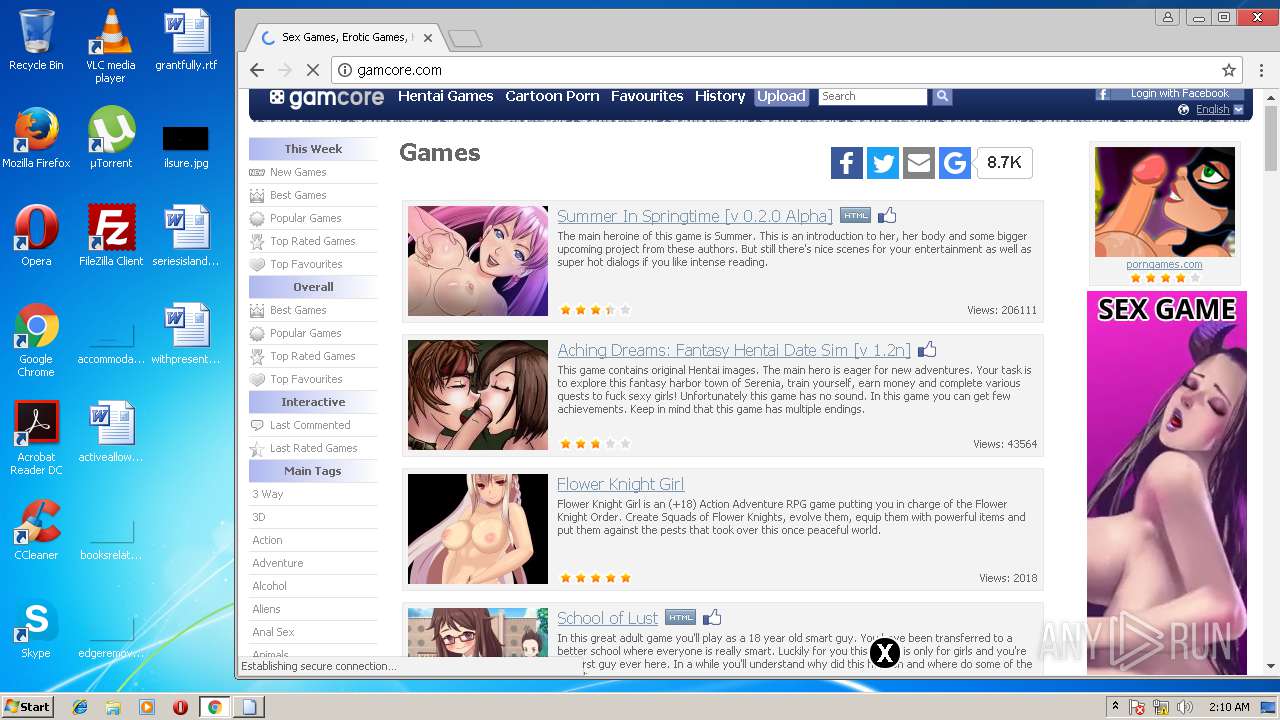Open the activeallow document on desktop

tap(111, 432)
